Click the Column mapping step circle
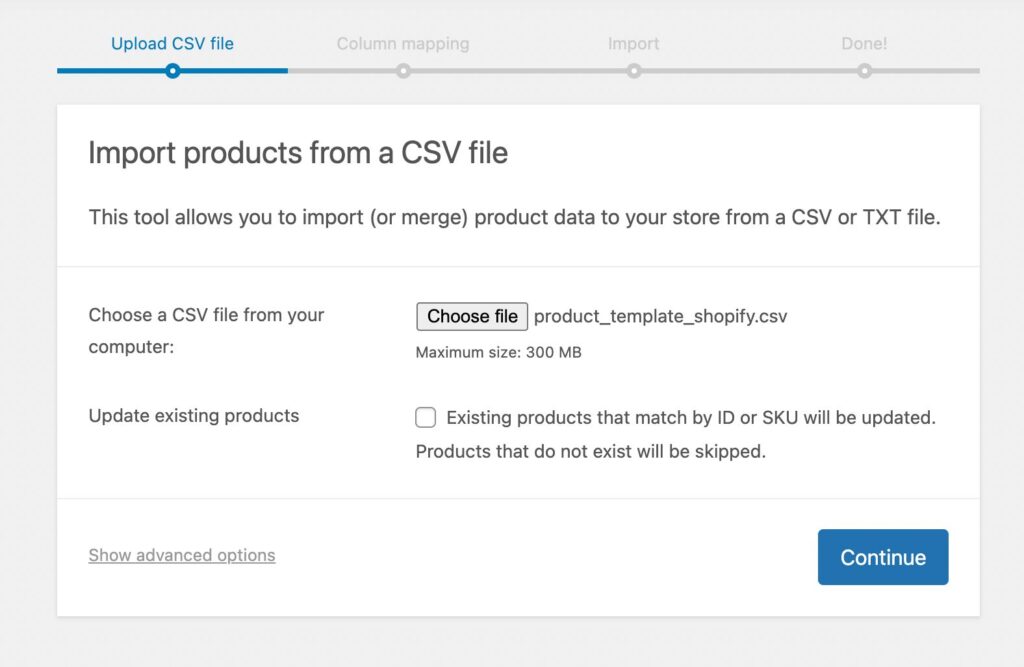This screenshot has height=667, width=1024. (x=403, y=71)
